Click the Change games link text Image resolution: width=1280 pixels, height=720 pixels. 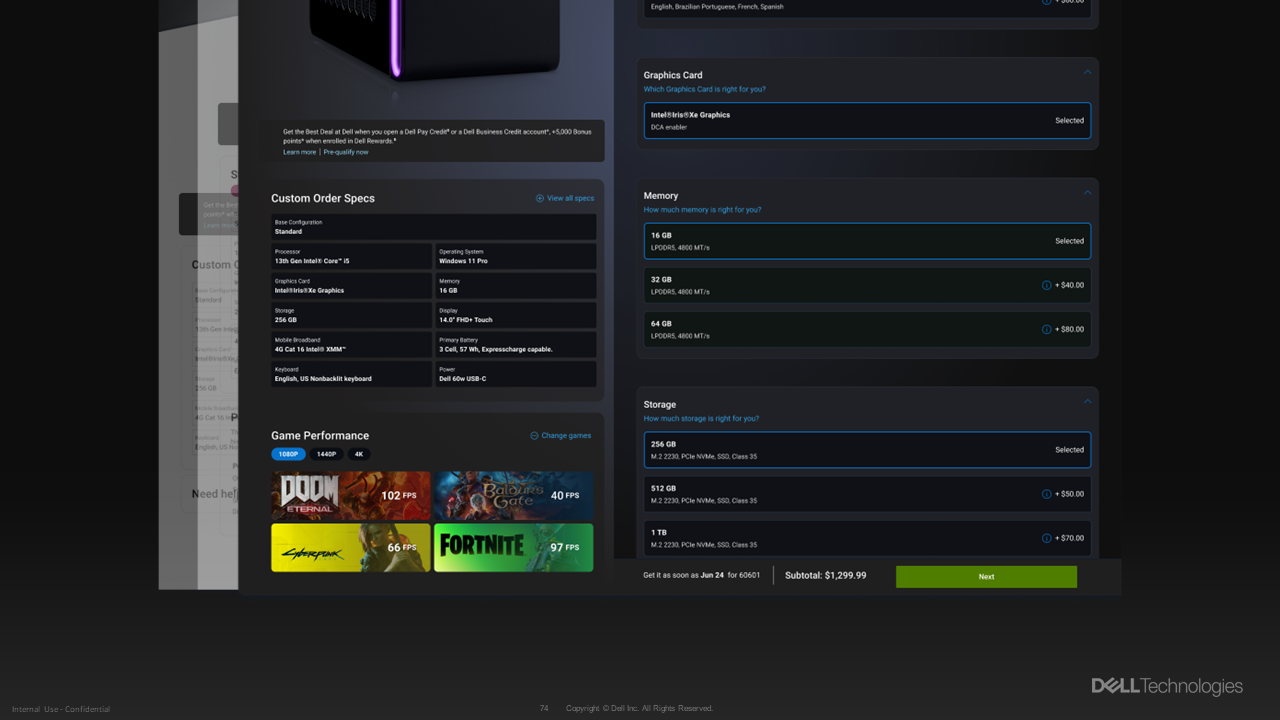(x=566, y=435)
